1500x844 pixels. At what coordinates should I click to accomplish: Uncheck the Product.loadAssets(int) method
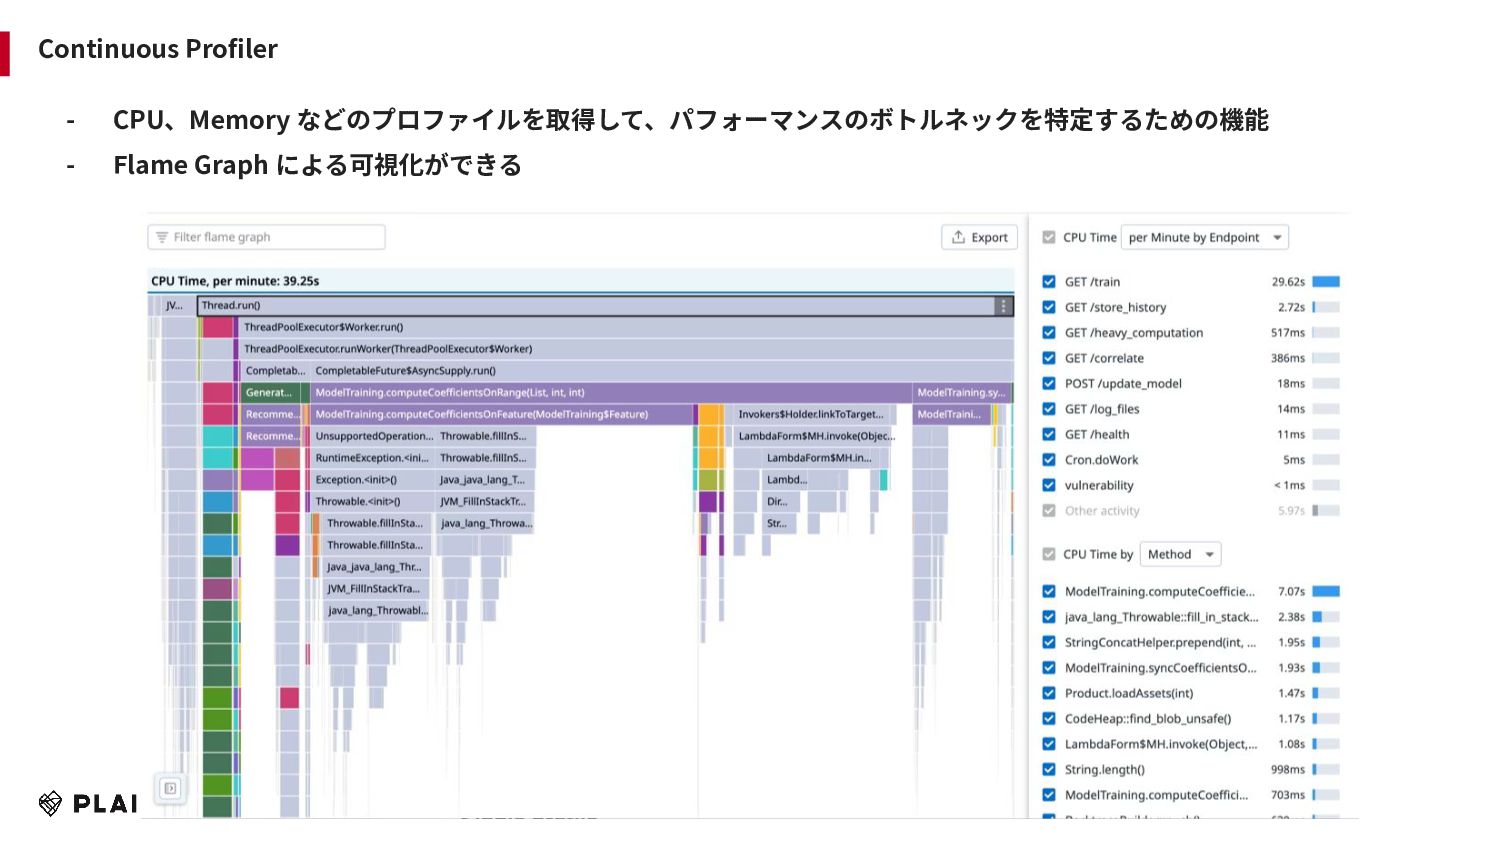[1049, 693]
